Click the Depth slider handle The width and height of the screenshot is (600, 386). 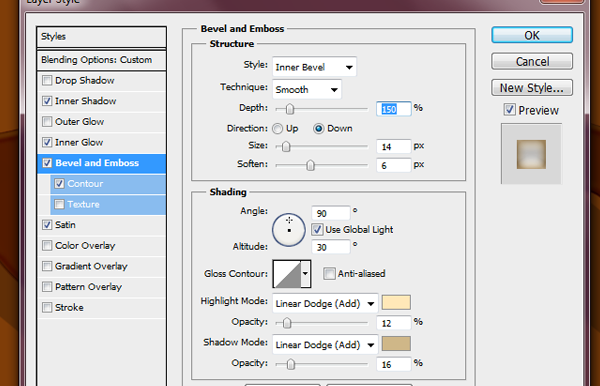coord(290,109)
